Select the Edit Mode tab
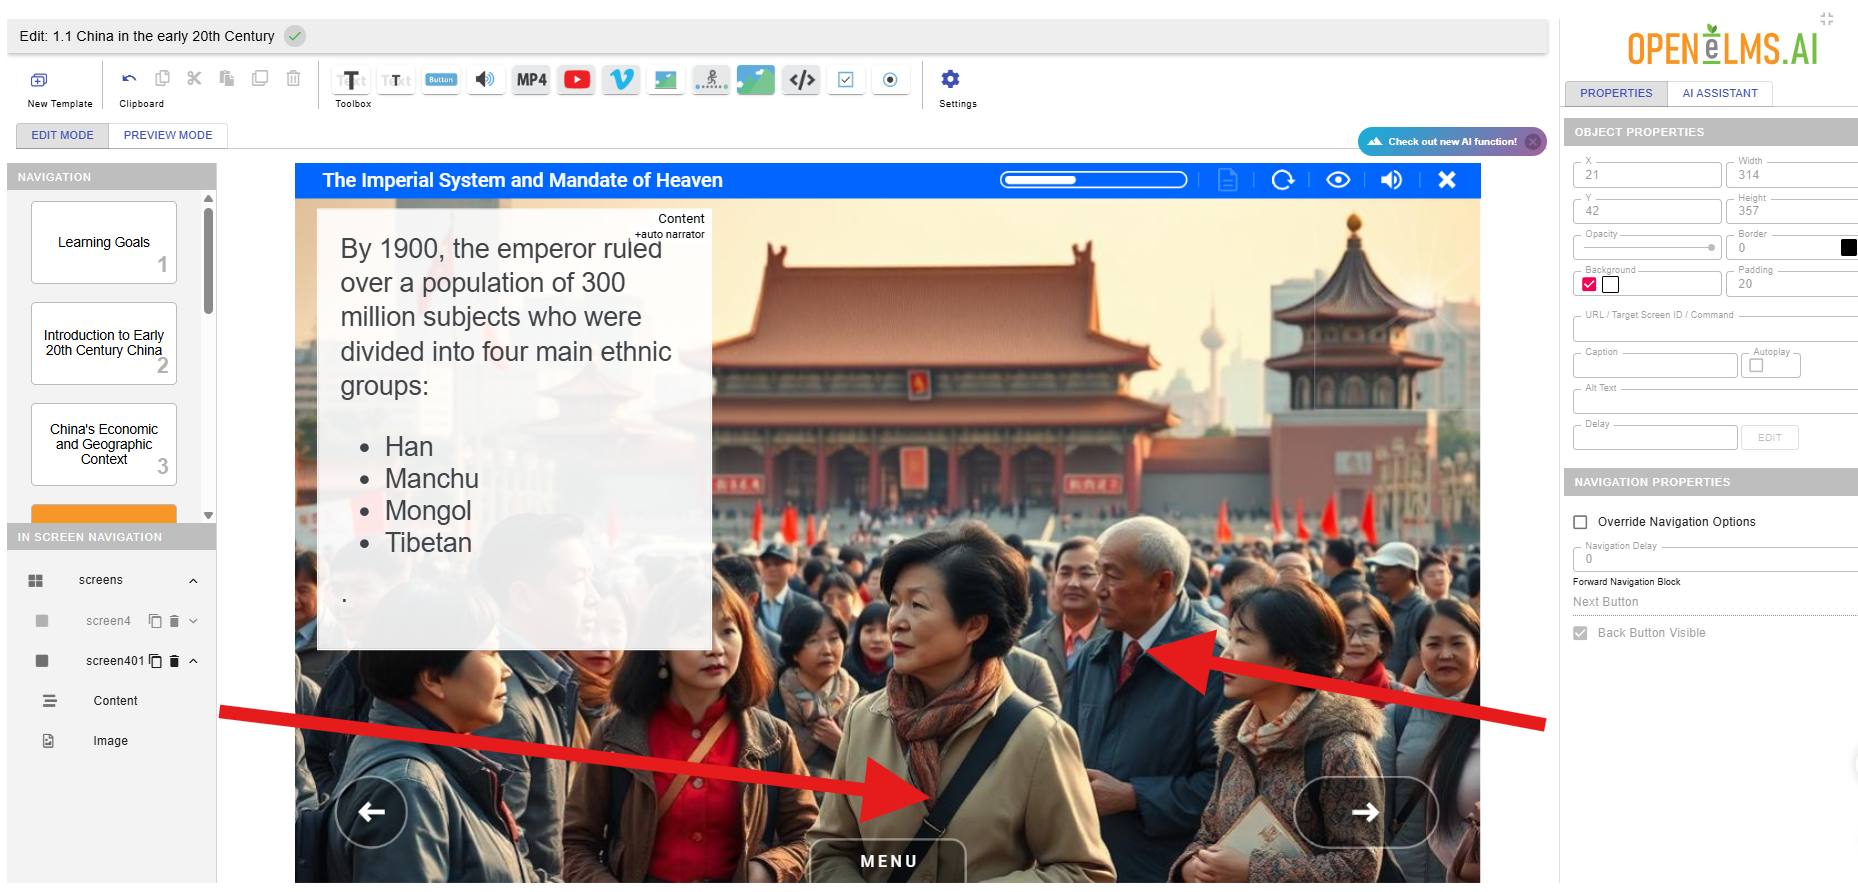 click(x=62, y=135)
